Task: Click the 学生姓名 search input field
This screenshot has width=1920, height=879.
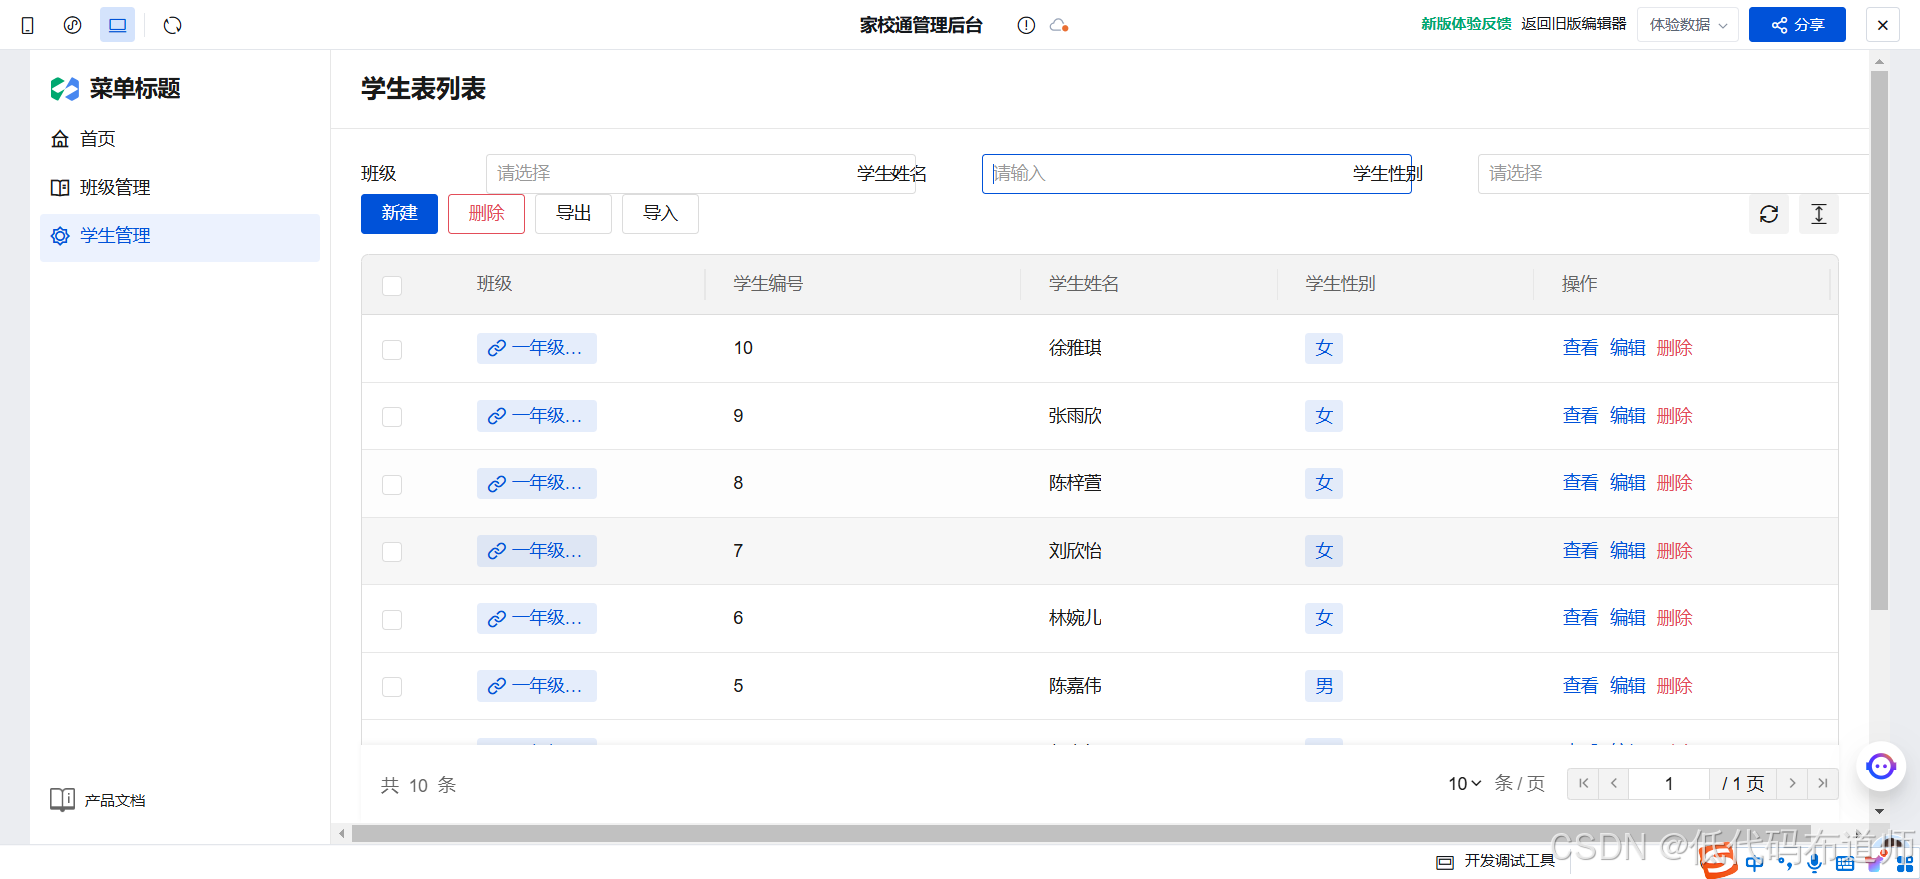Action: [x=1196, y=174]
